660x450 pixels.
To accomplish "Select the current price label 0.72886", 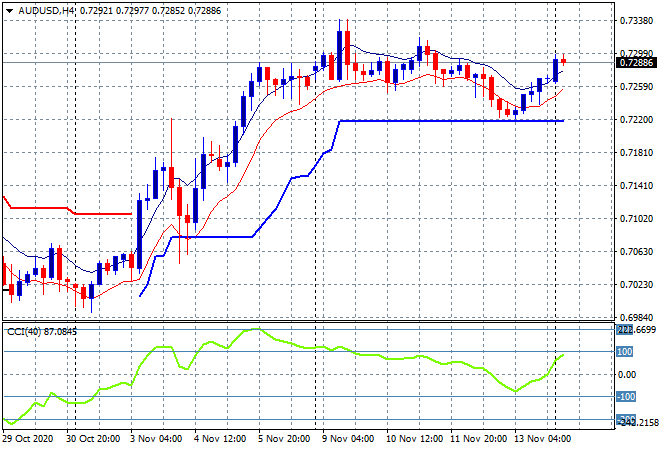I will point(636,63).
